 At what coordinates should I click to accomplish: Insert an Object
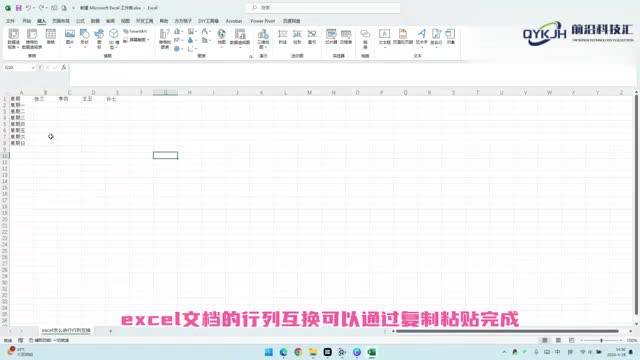pyautogui.click(x=451, y=37)
